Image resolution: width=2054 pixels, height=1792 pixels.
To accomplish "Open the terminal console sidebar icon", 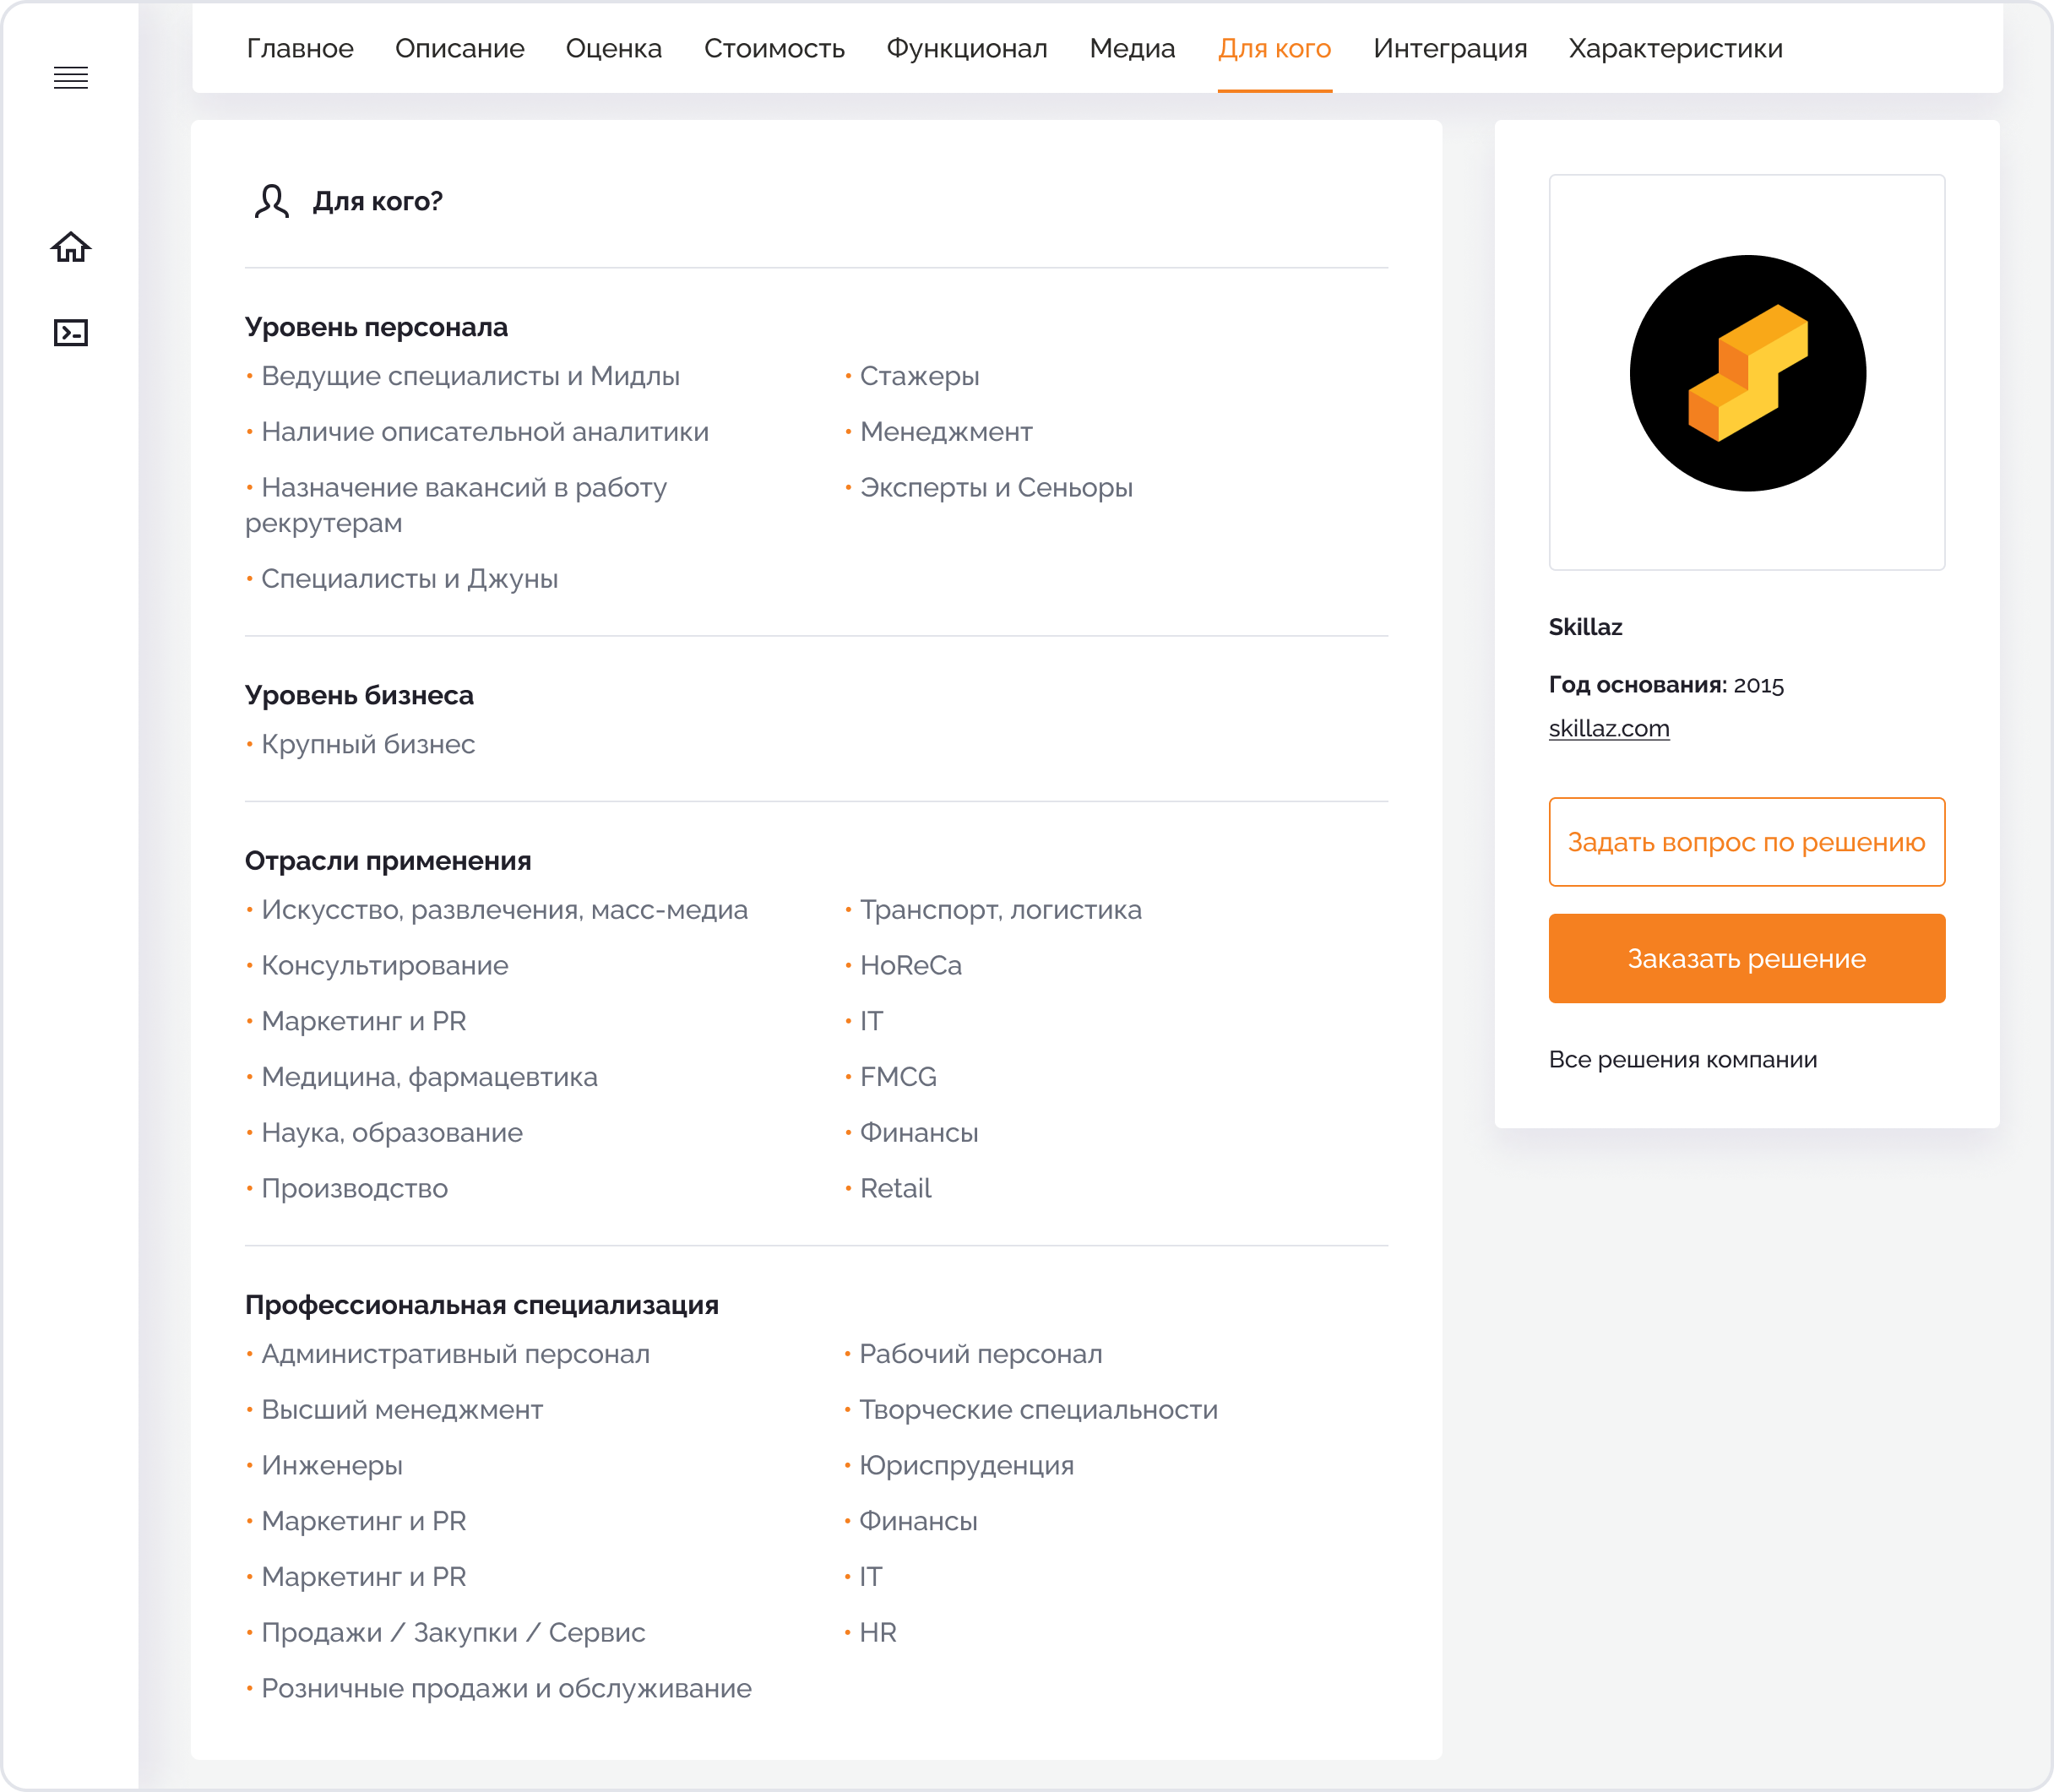I will pos(71,333).
